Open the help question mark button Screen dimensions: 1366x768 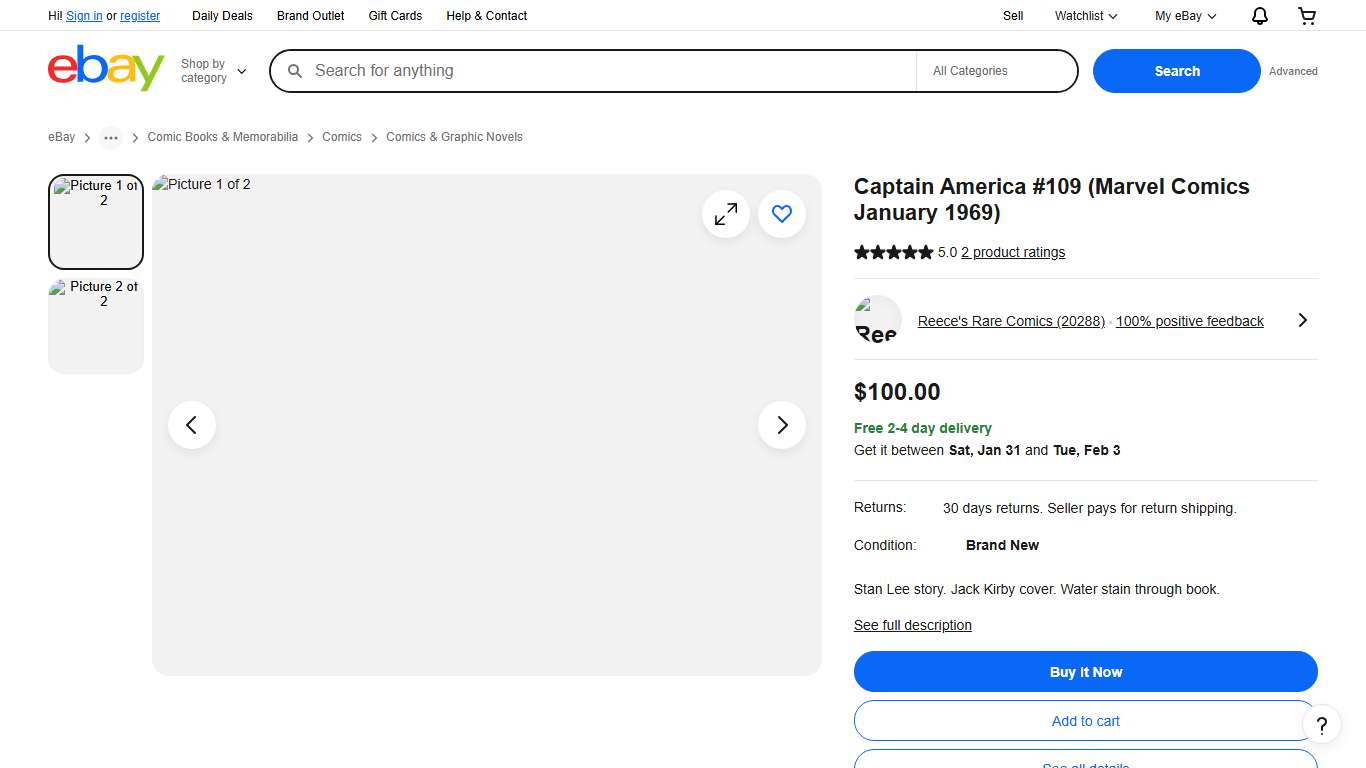pyautogui.click(x=1321, y=725)
